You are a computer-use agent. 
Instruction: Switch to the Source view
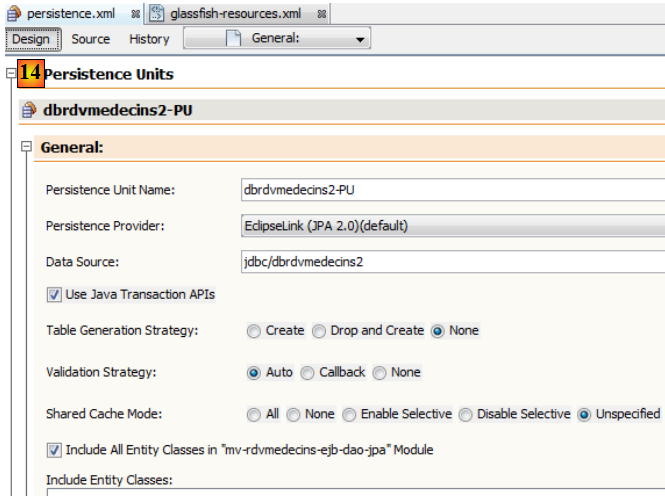click(x=91, y=39)
